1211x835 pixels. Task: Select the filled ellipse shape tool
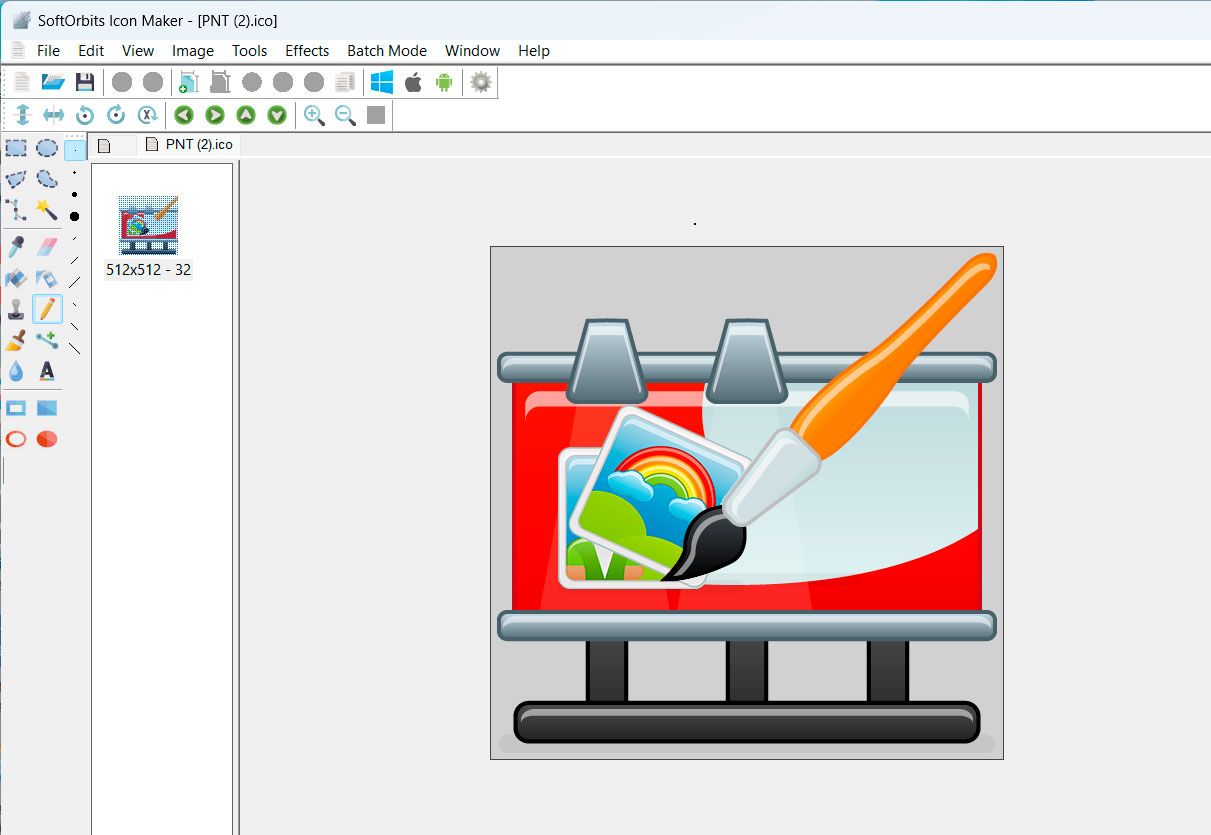[47, 439]
